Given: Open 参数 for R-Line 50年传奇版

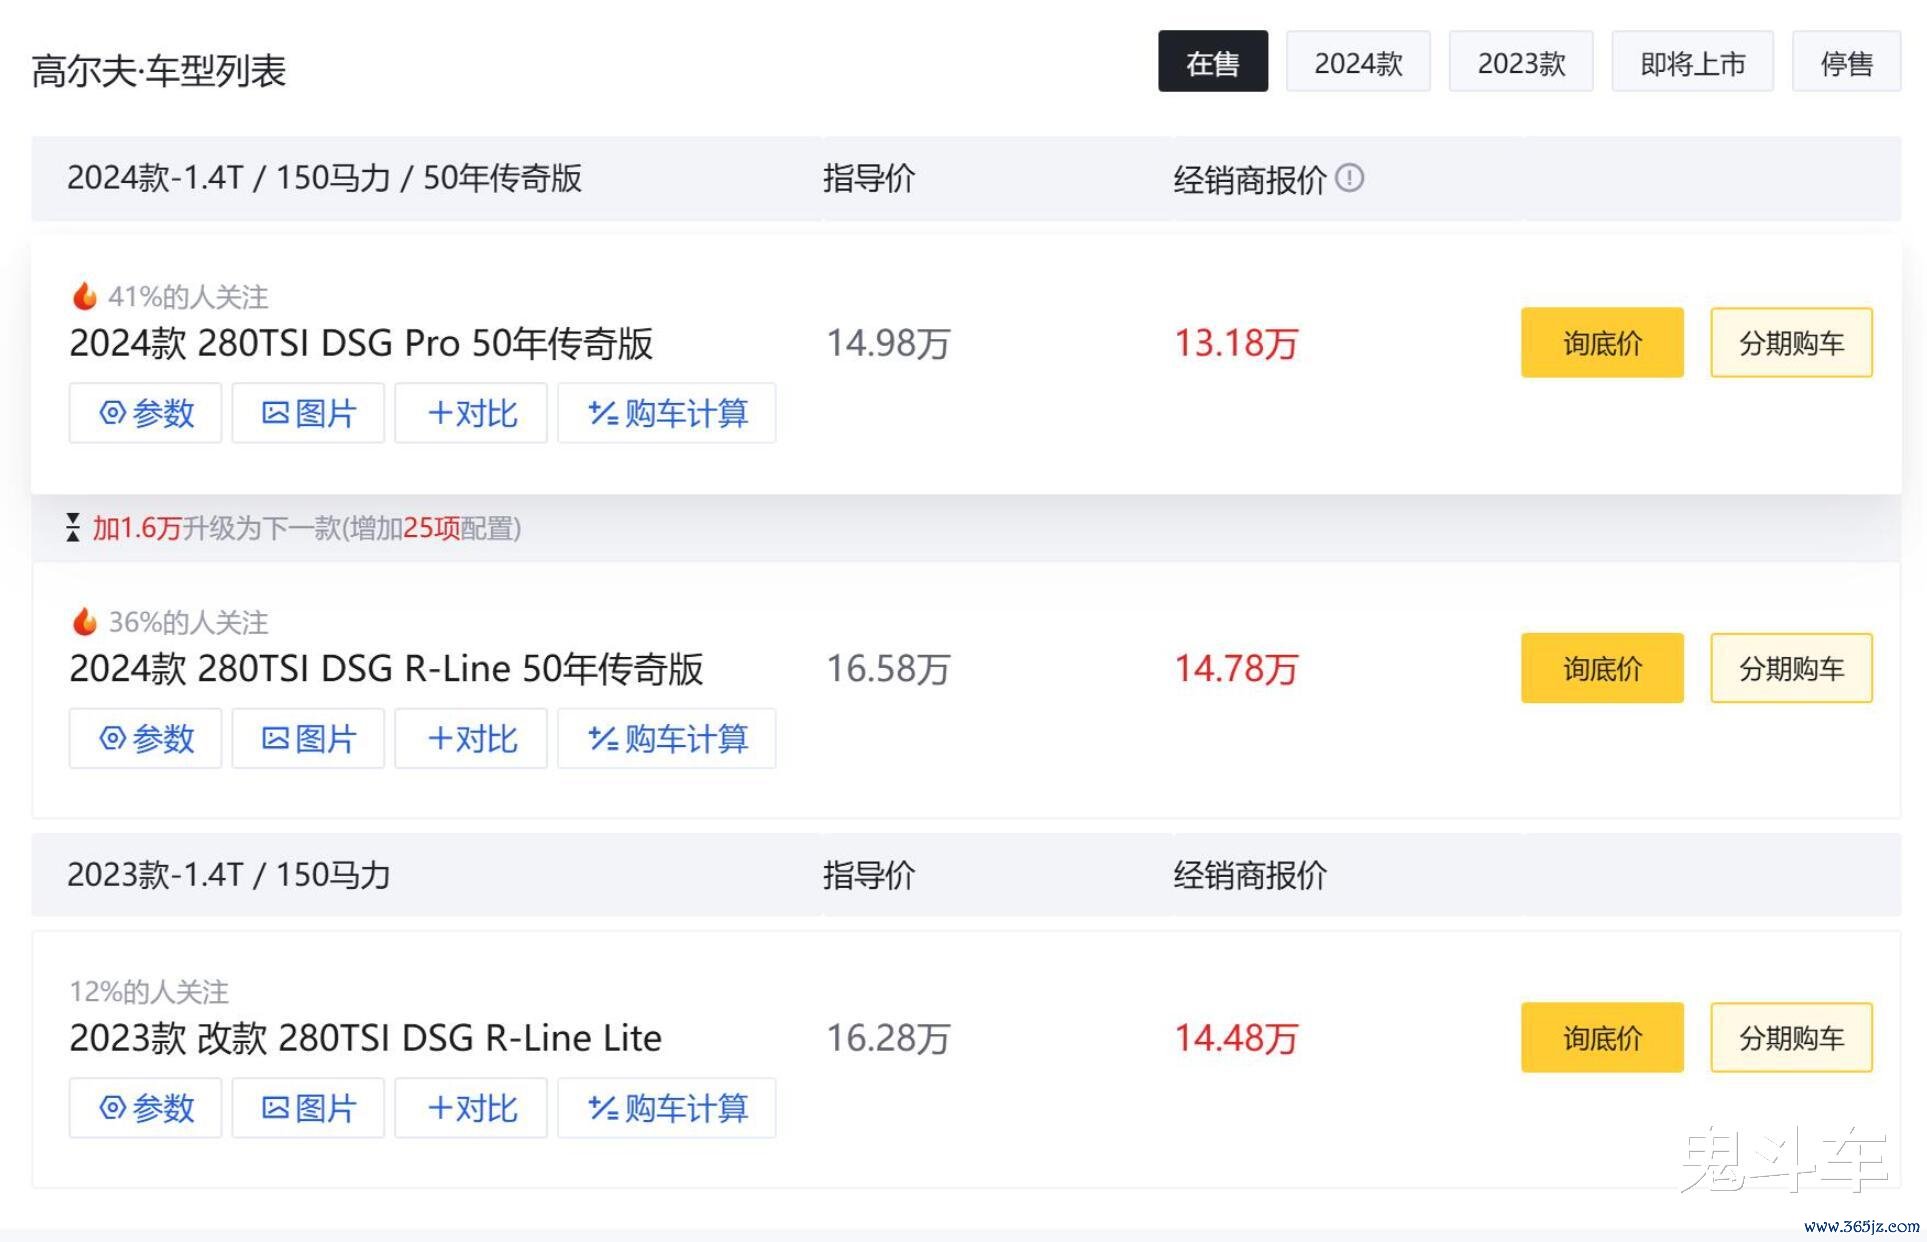Looking at the screenshot, I should 145,739.
